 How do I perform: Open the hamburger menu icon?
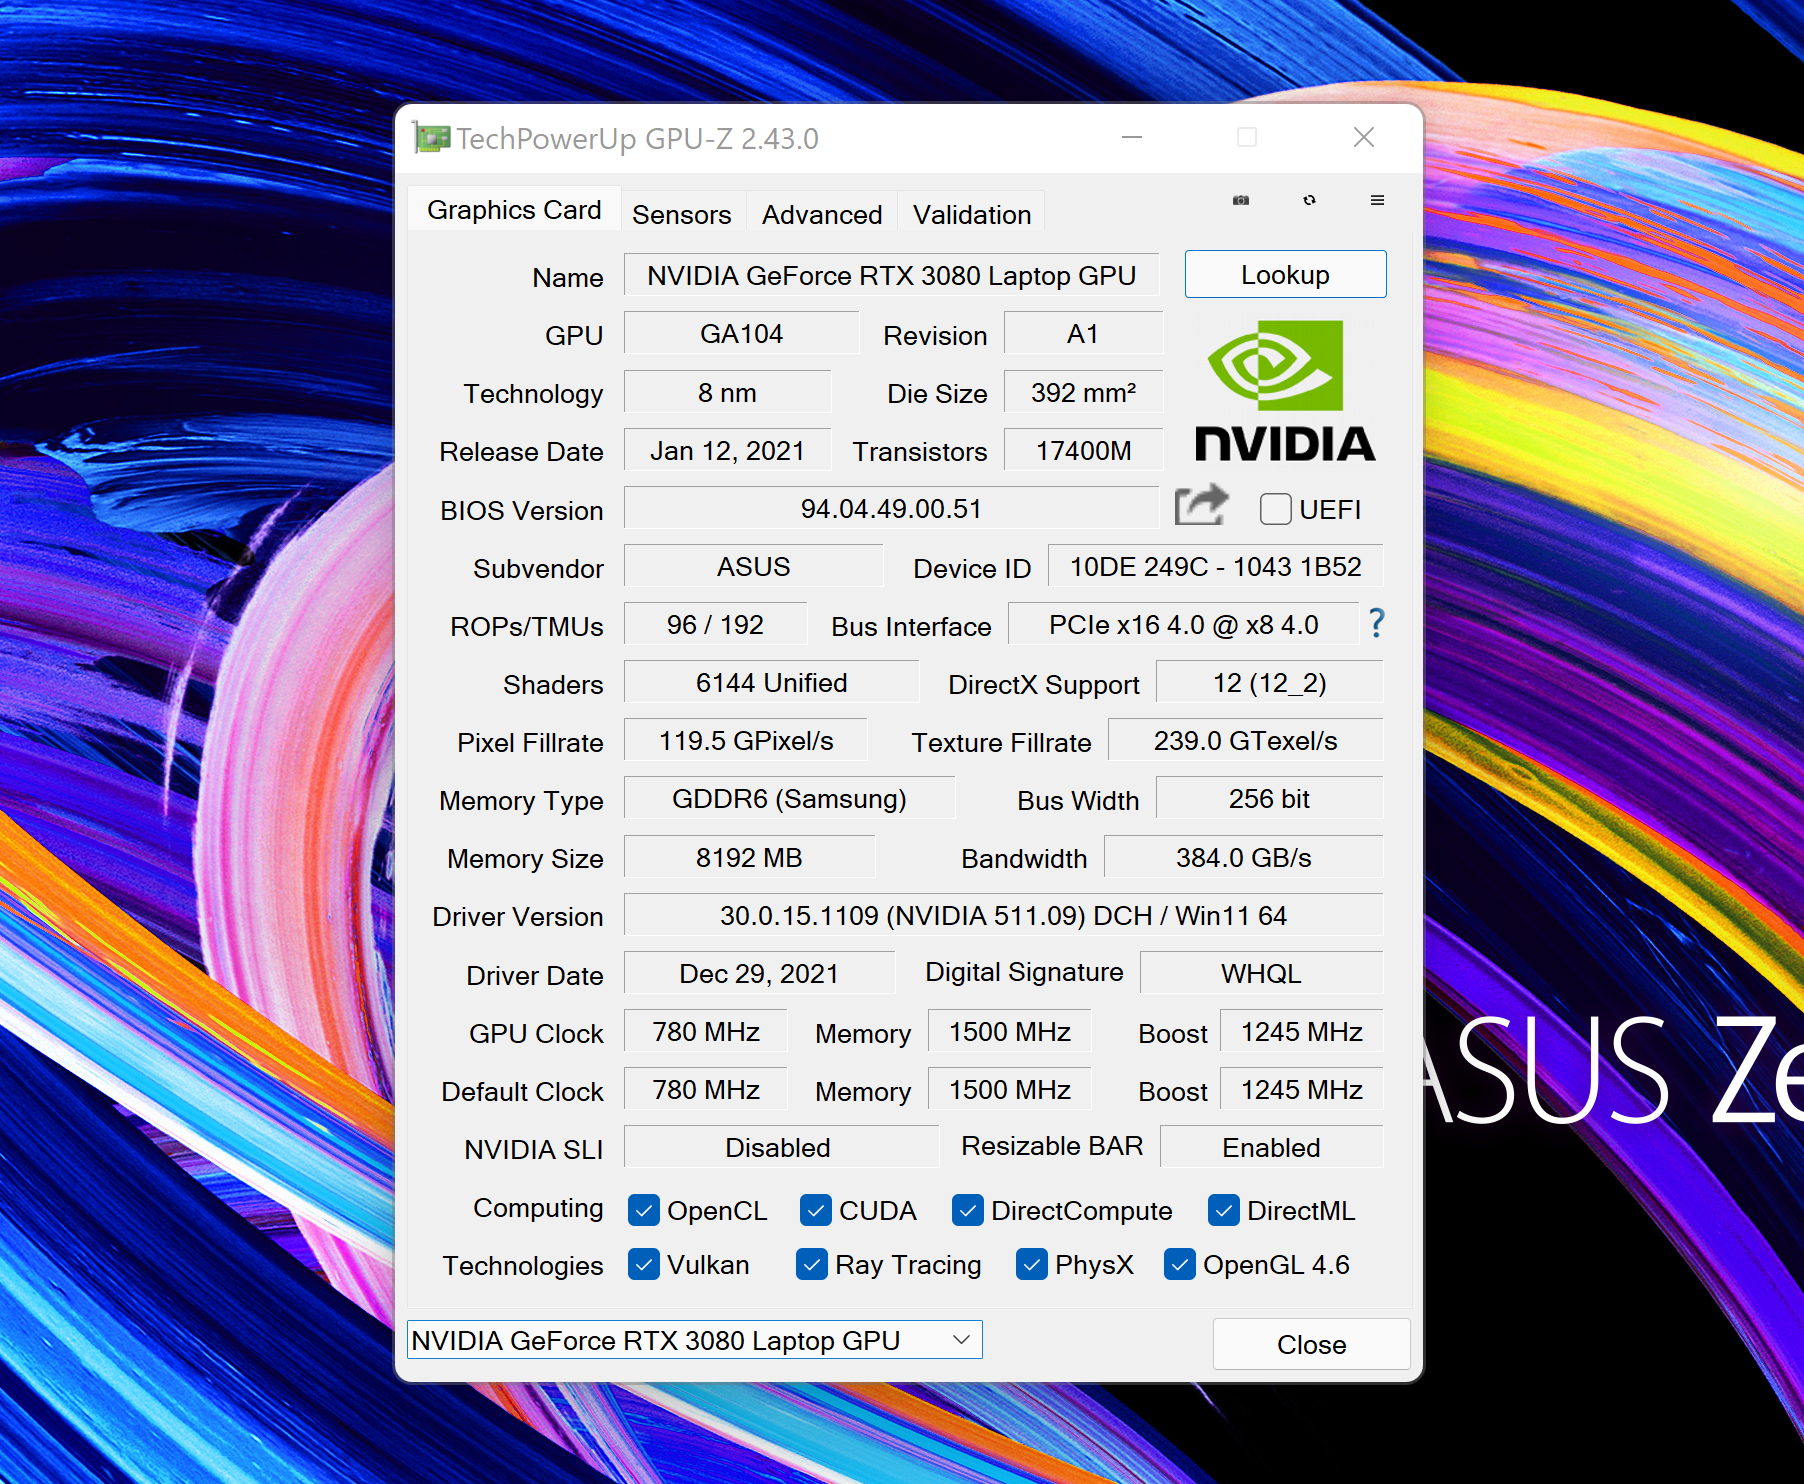tap(1377, 200)
